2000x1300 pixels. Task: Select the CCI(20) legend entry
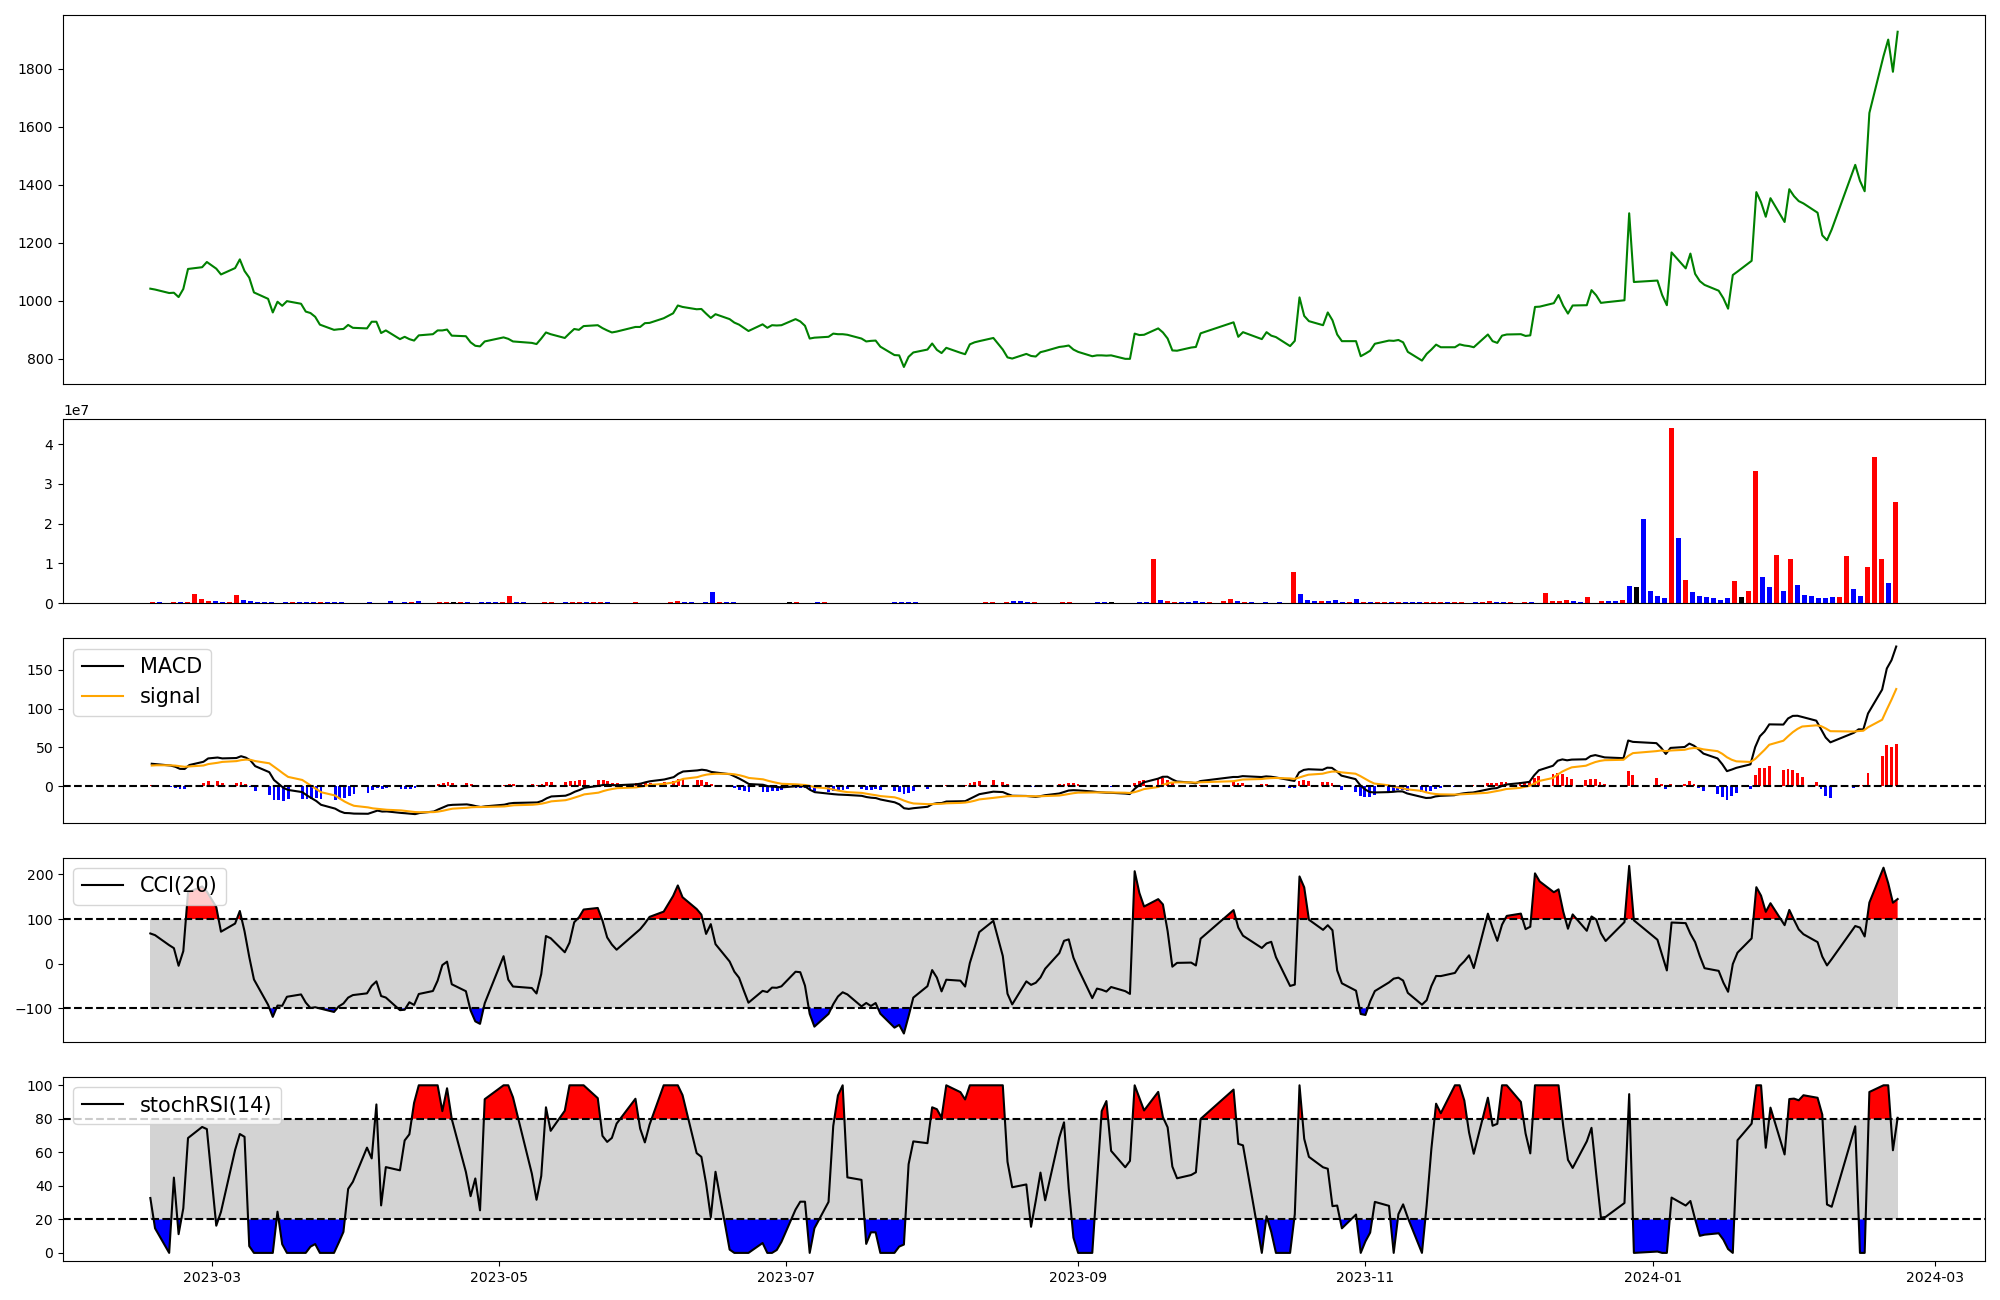pyautogui.click(x=177, y=885)
